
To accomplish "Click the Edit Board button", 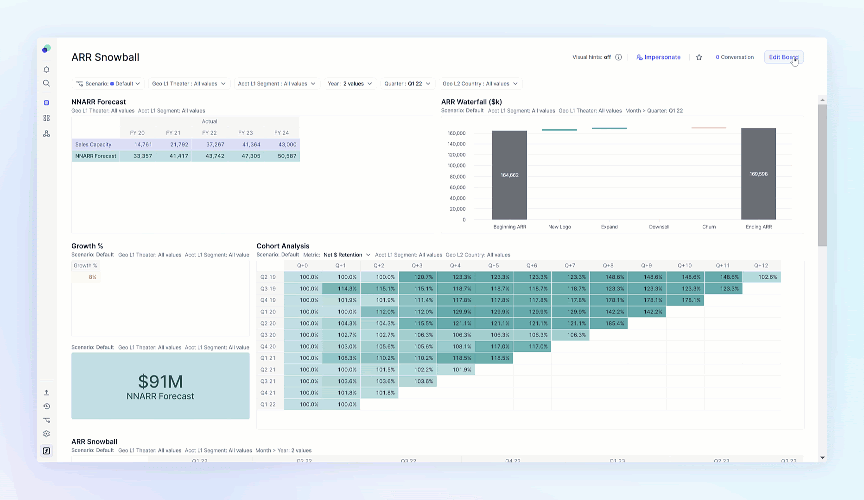I will [784, 57].
